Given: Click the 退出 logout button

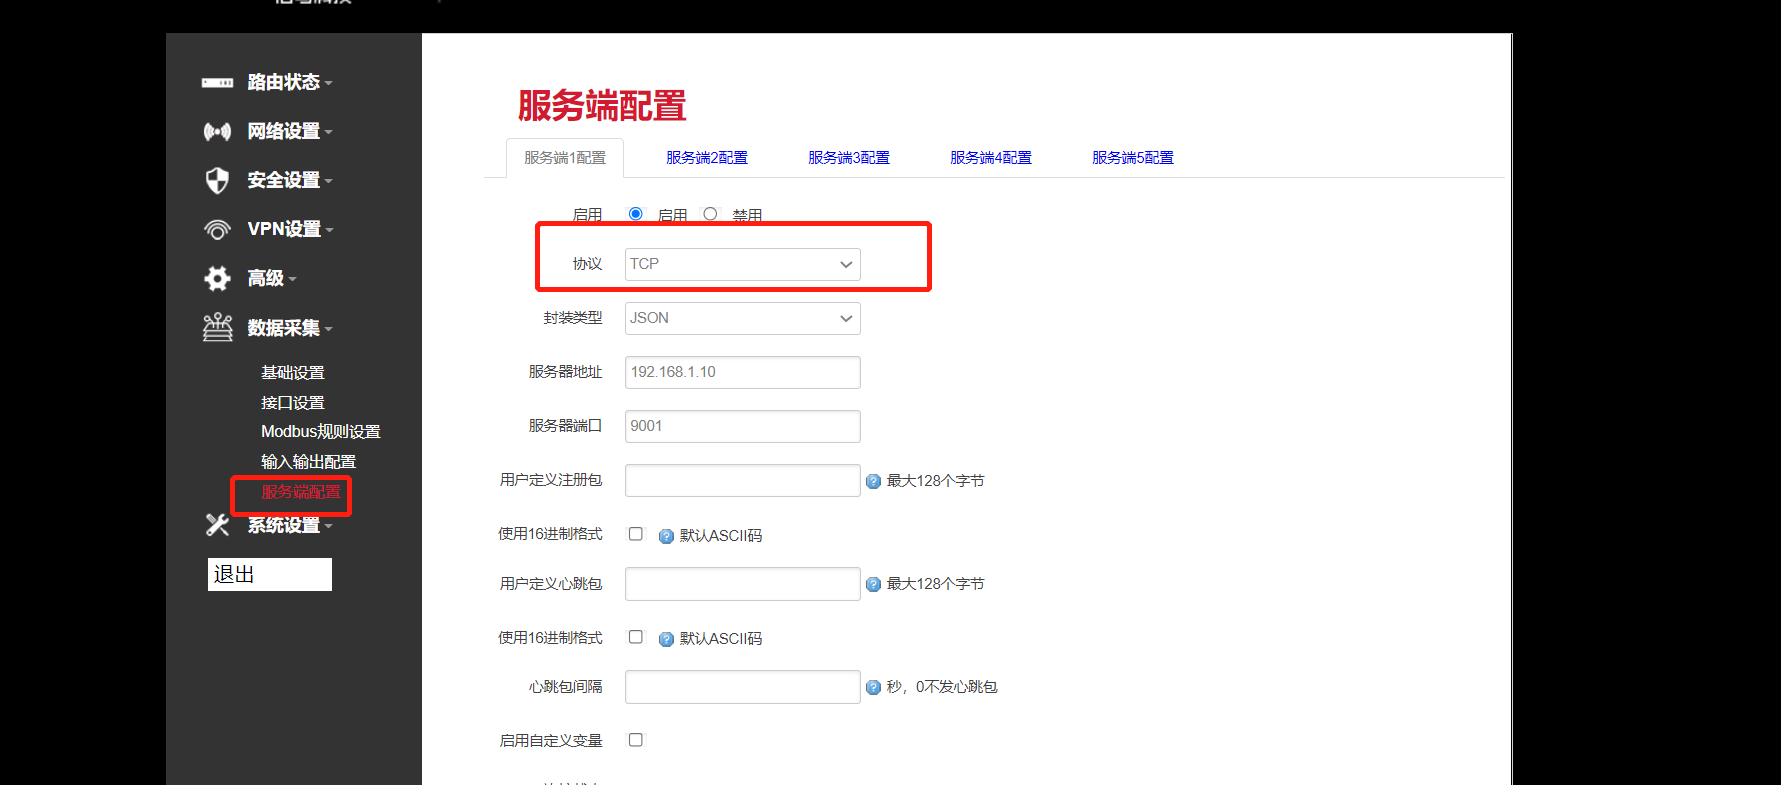Looking at the screenshot, I should (x=269, y=574).
